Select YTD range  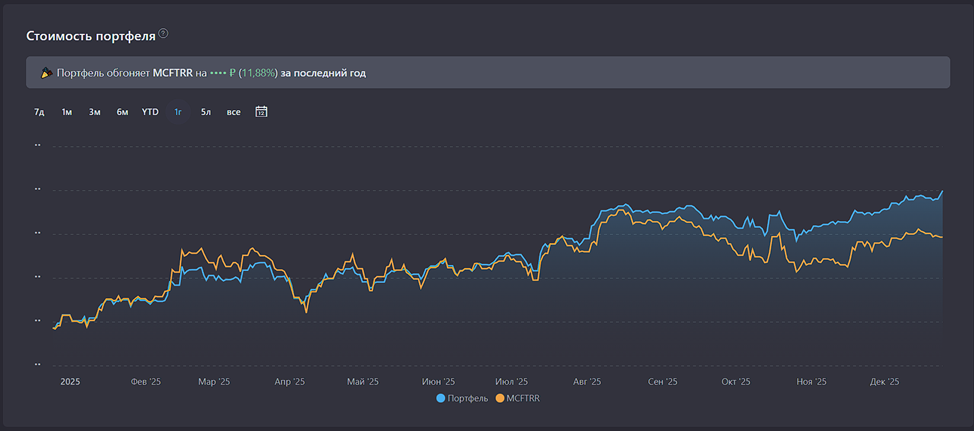point(150,112)
